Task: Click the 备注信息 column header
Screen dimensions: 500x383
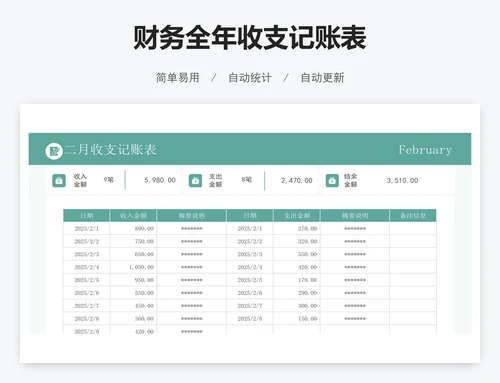Action: point(413,216)
